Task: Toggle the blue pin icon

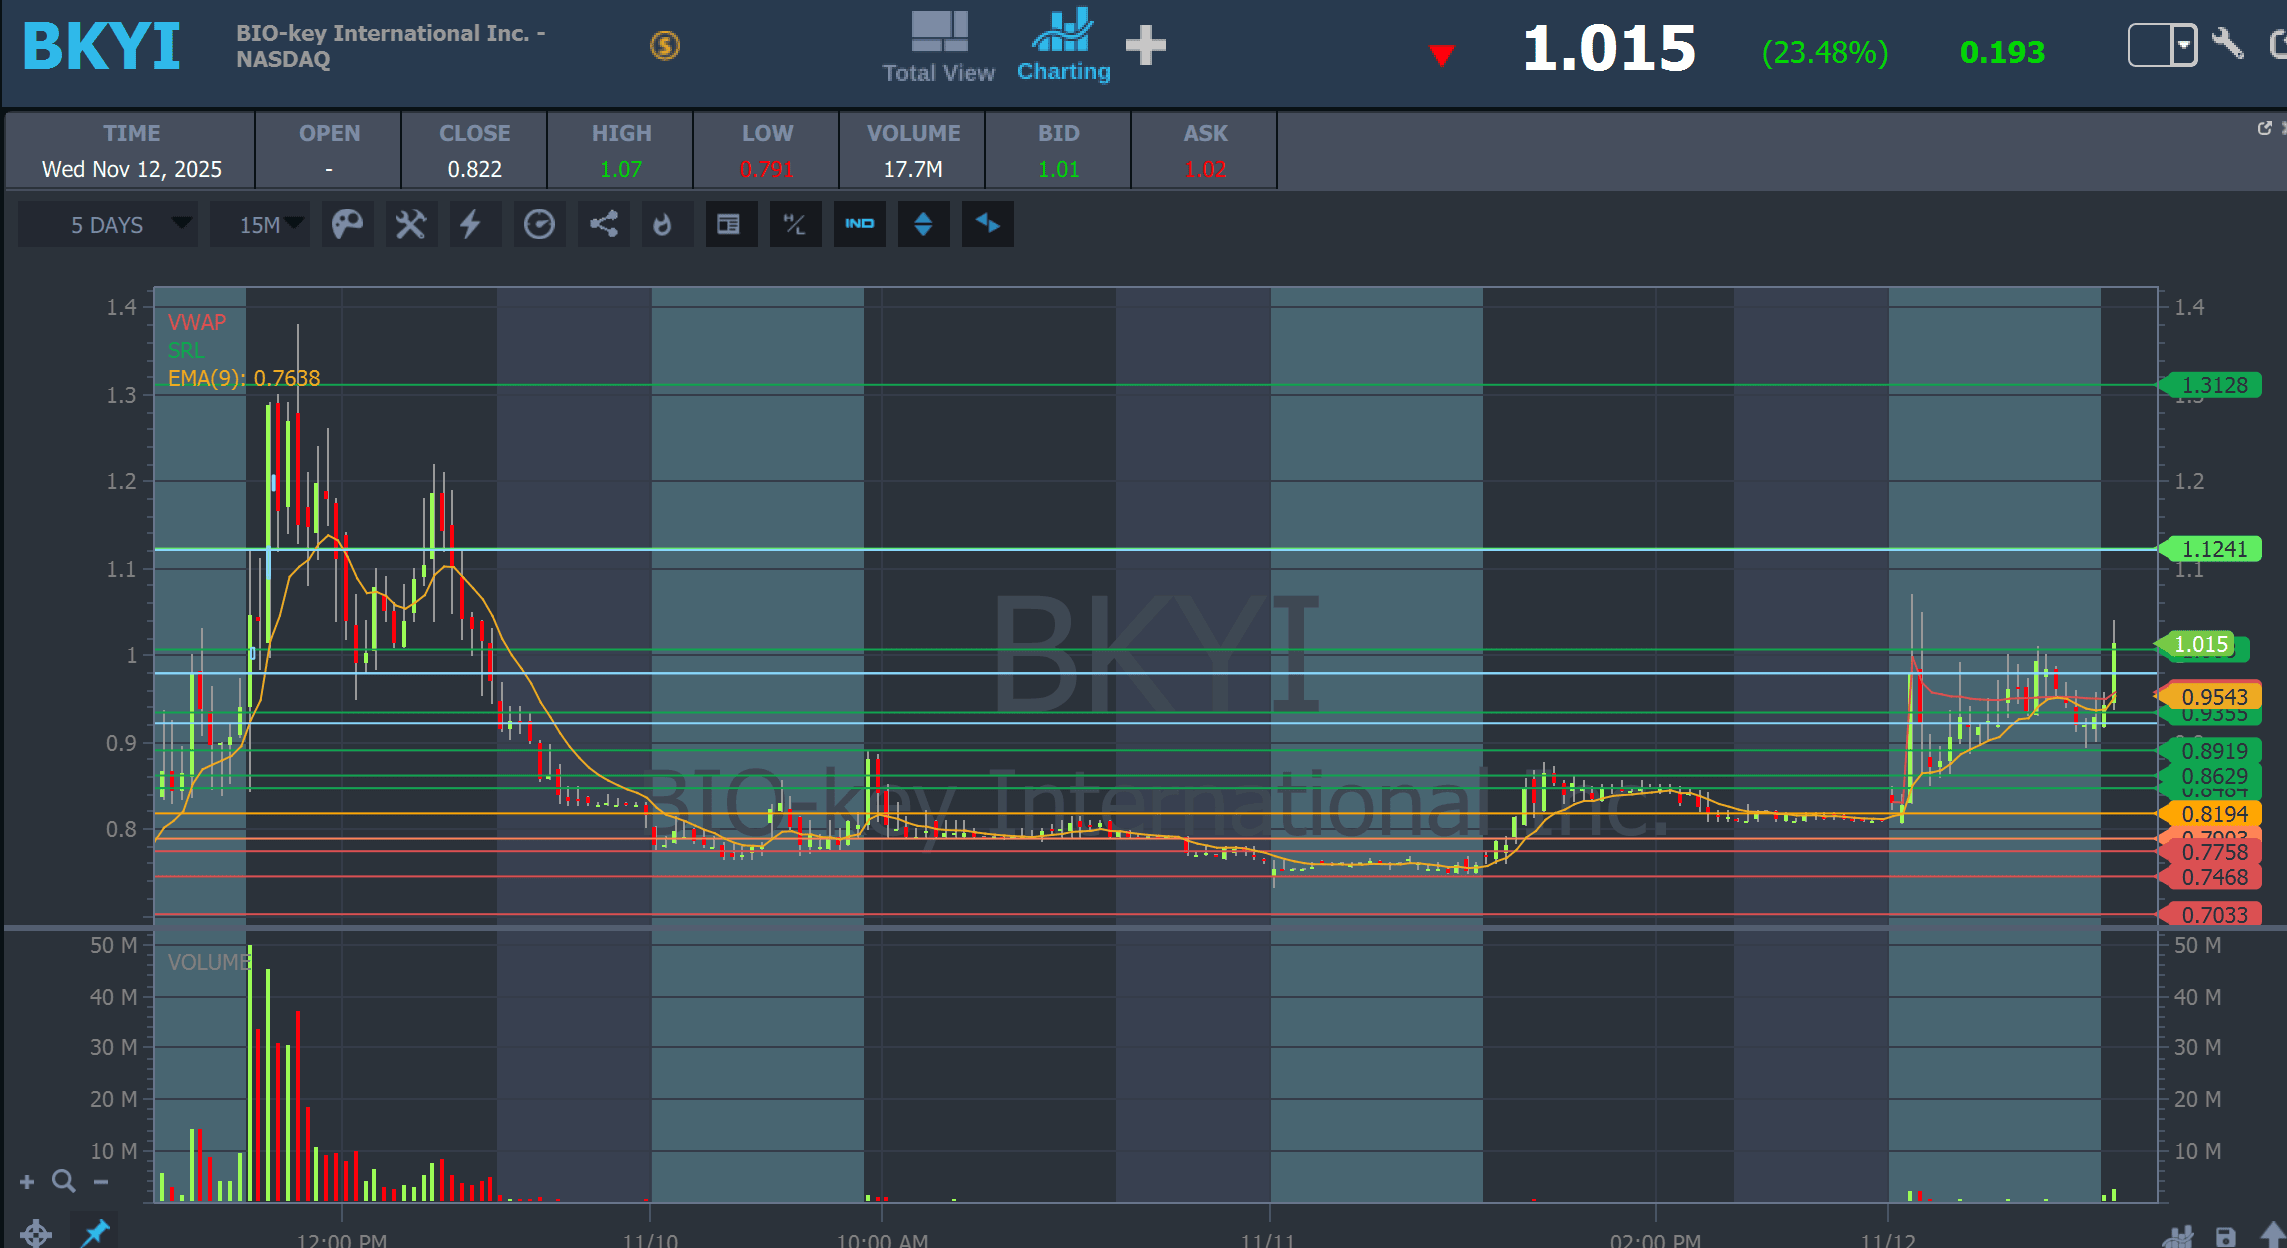Action: point(95,1232)
